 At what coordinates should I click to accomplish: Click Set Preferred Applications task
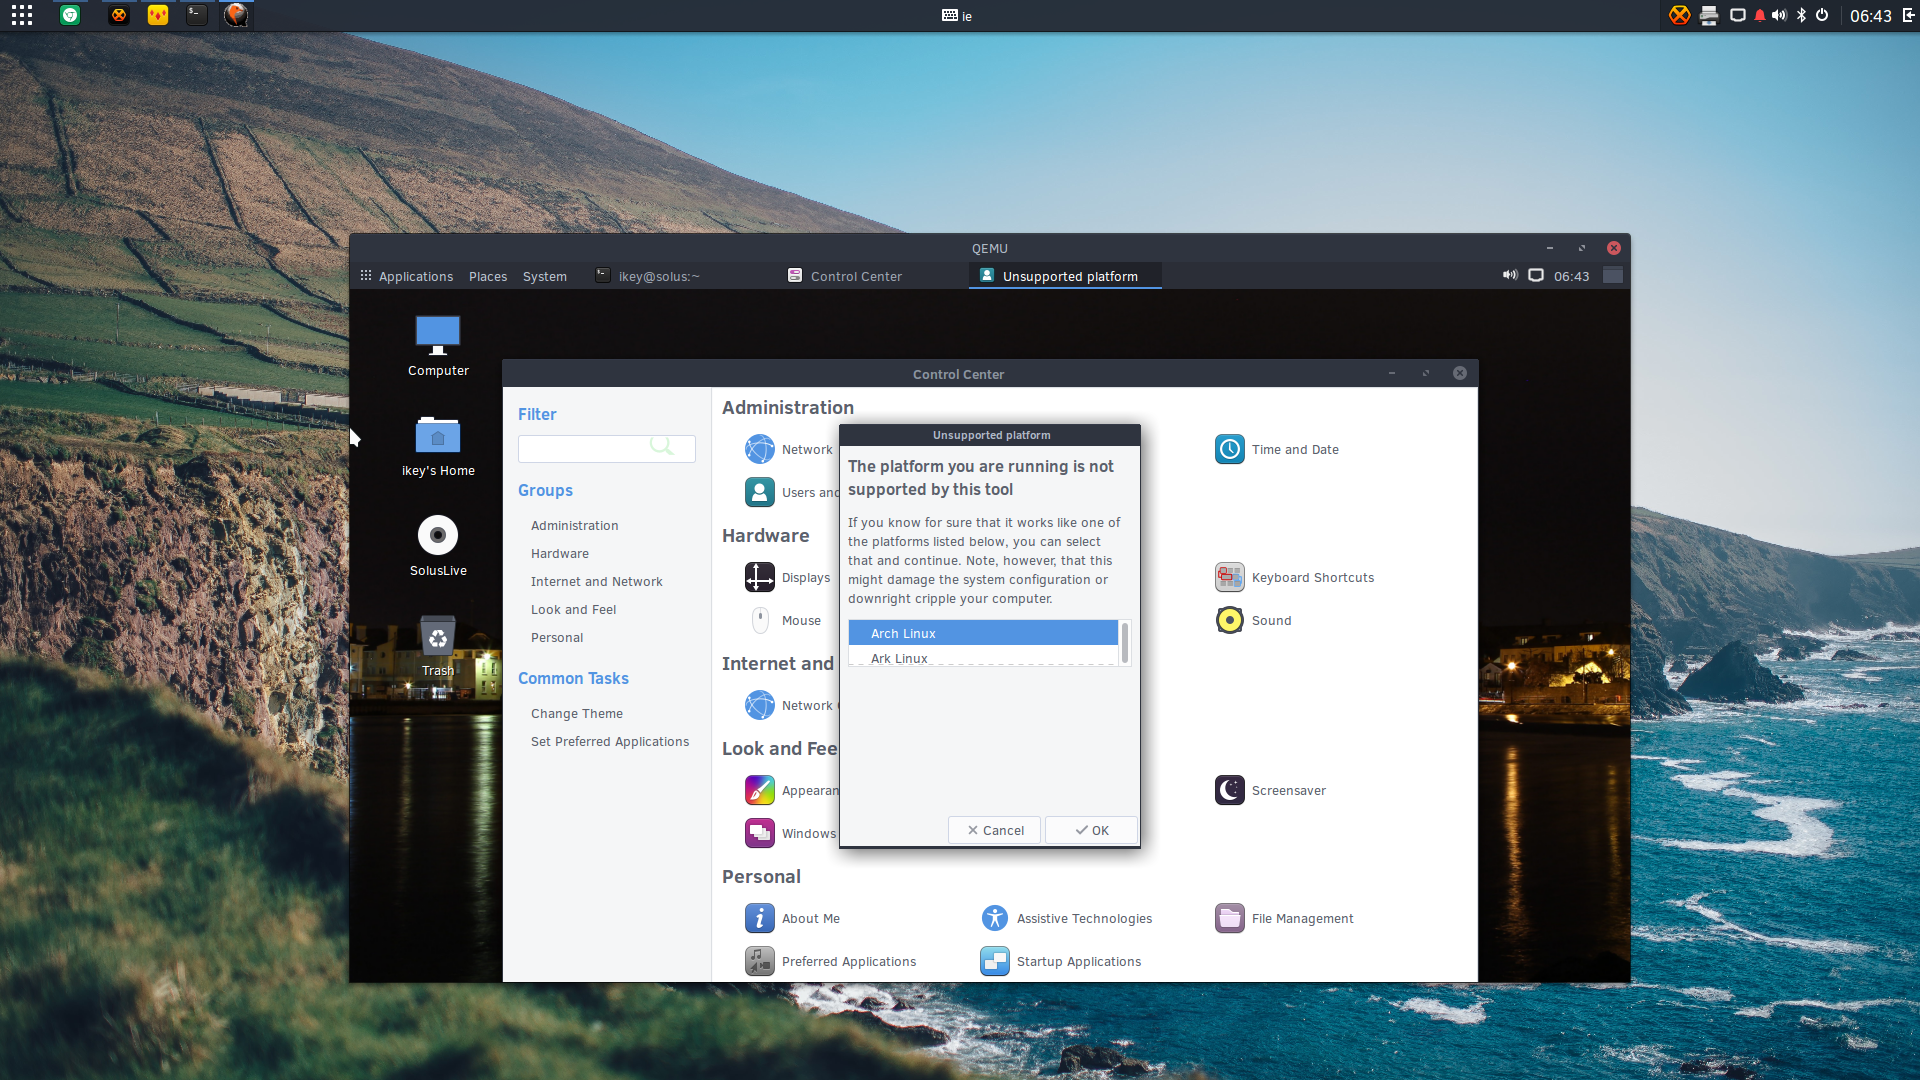pos(610,741)
